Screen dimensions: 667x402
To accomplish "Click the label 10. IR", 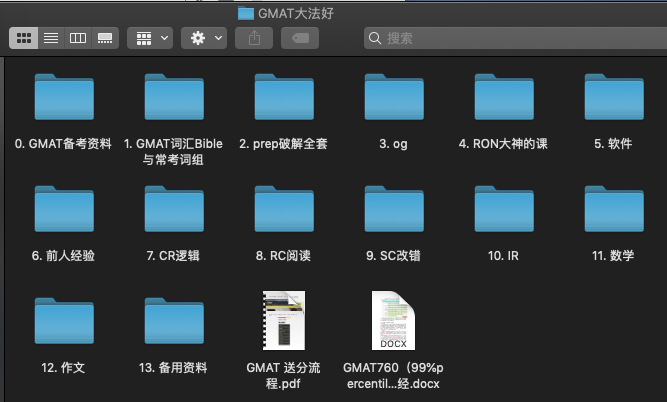I will pyautogui.click(x=503, y=256).
